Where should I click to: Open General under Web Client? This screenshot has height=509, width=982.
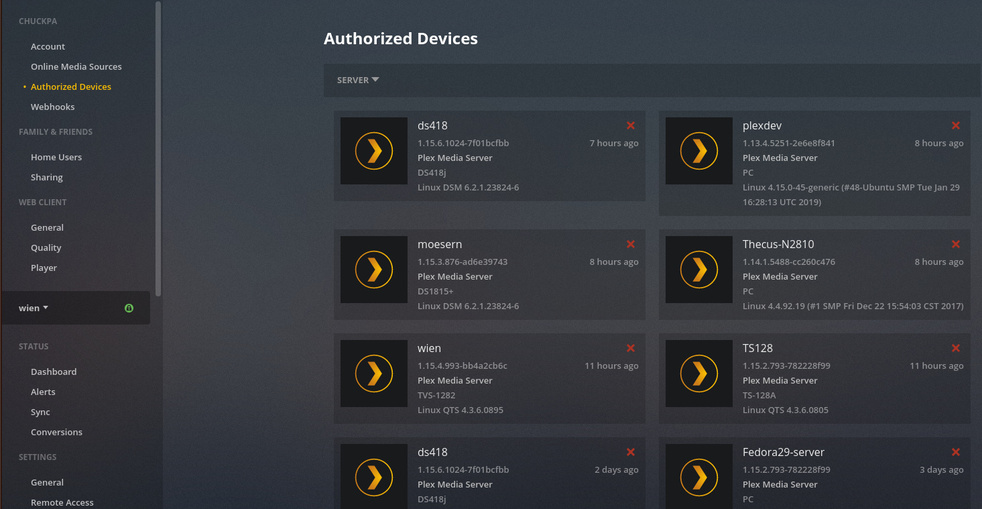tap(47, 228)
